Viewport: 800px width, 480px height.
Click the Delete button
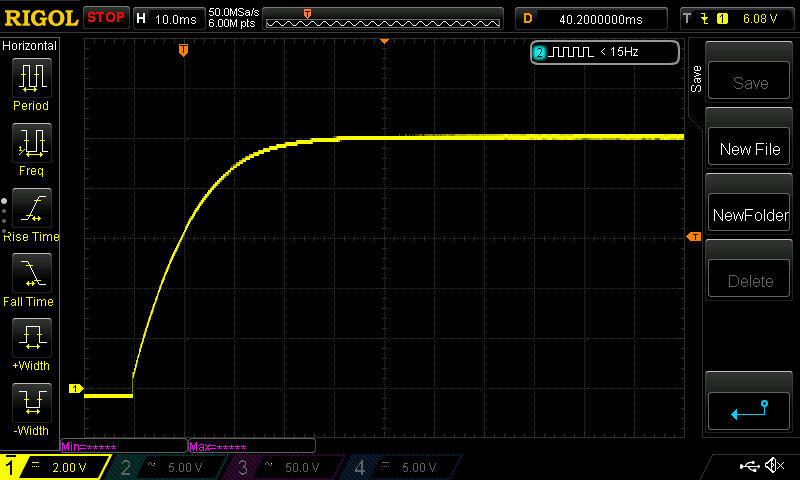tap(749, 278)
